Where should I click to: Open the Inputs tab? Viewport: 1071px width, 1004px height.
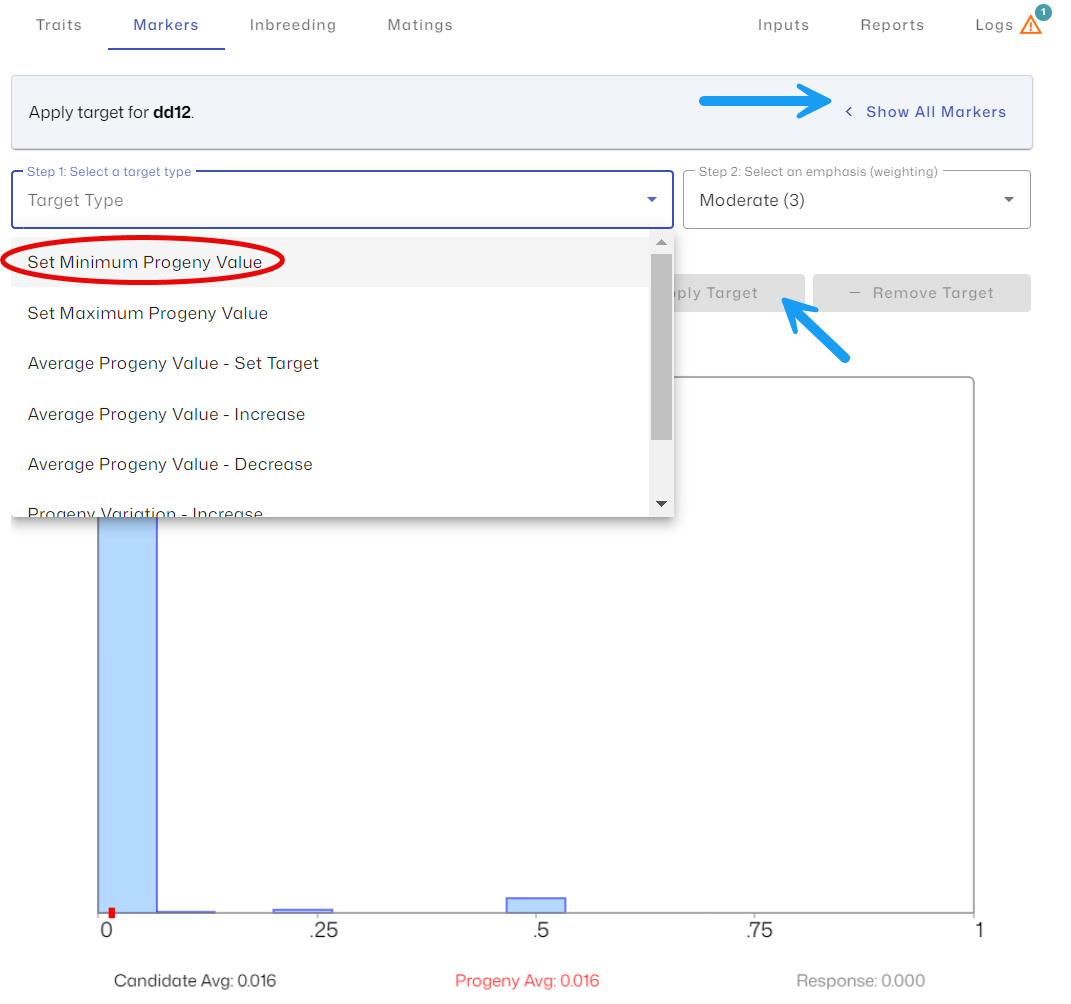(783, 25)
